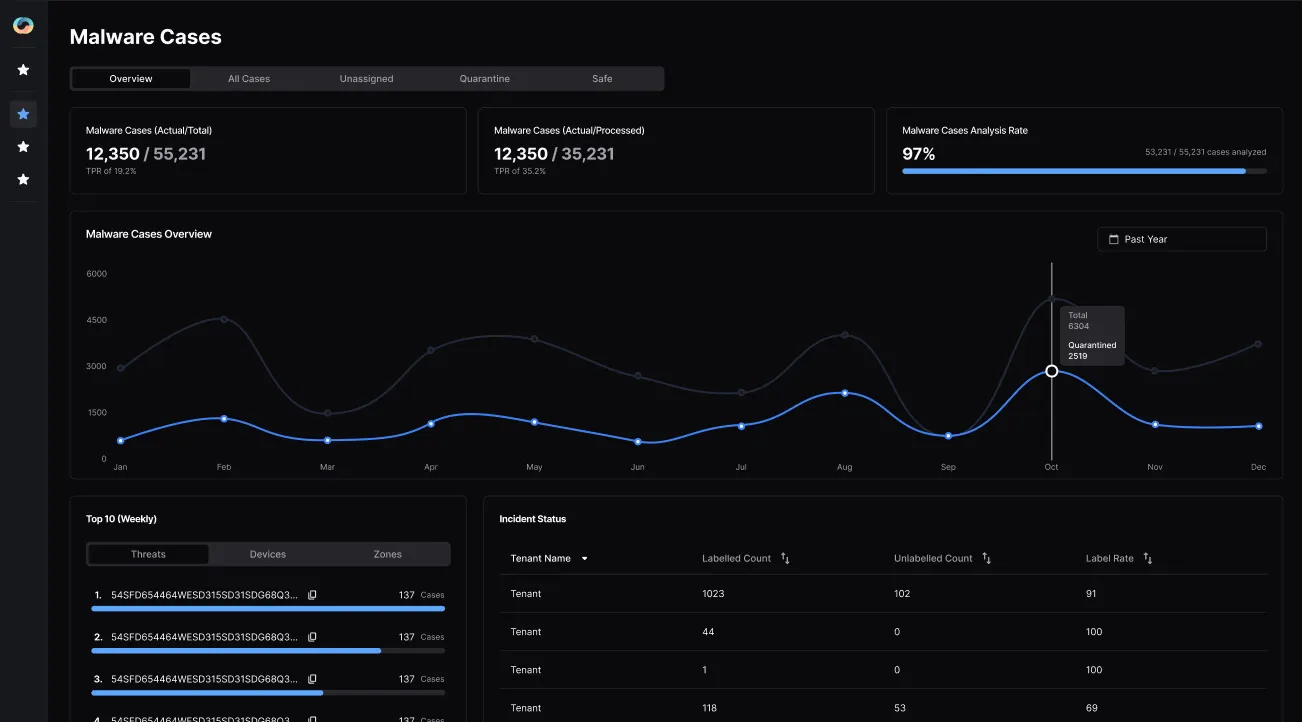Sort by Label Rate using the arrows icon

(1147, 558)
